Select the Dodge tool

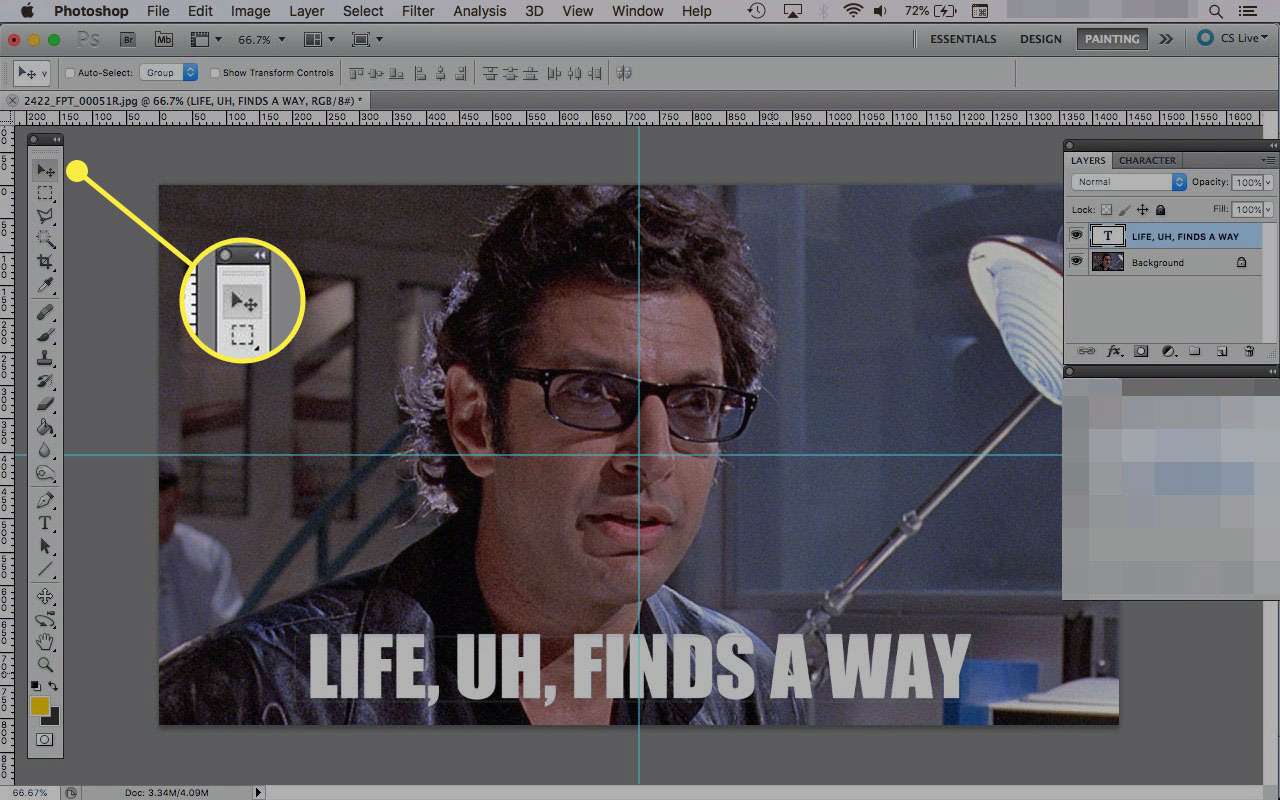click(x=46, y=474)
